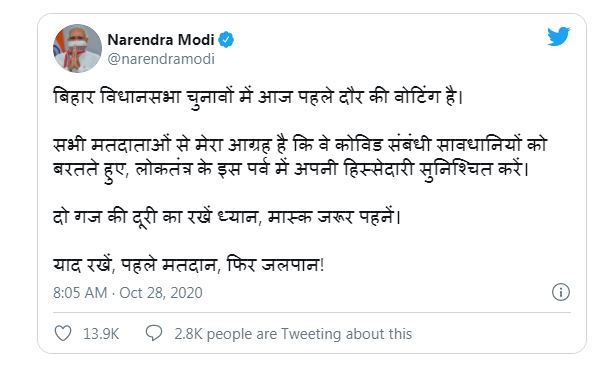
Task: Click the 13.9K likes count
Action: pyautogui.click(x=101, y=334)
